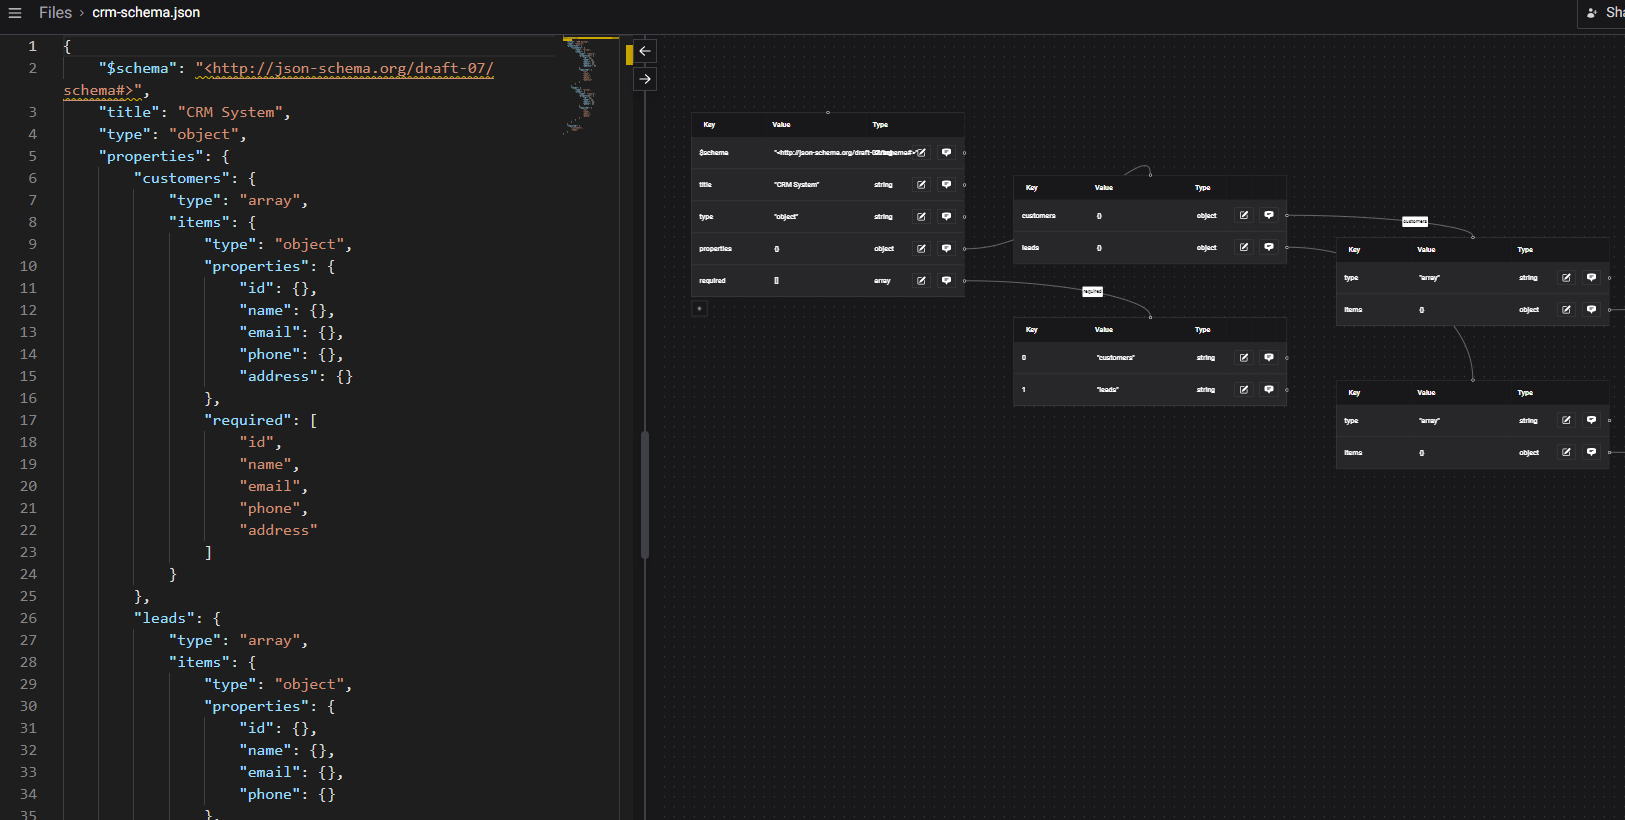Select the "leads" value cell in required node
This screenshot has height=820, width=1625.
(x=1108, y=390)
